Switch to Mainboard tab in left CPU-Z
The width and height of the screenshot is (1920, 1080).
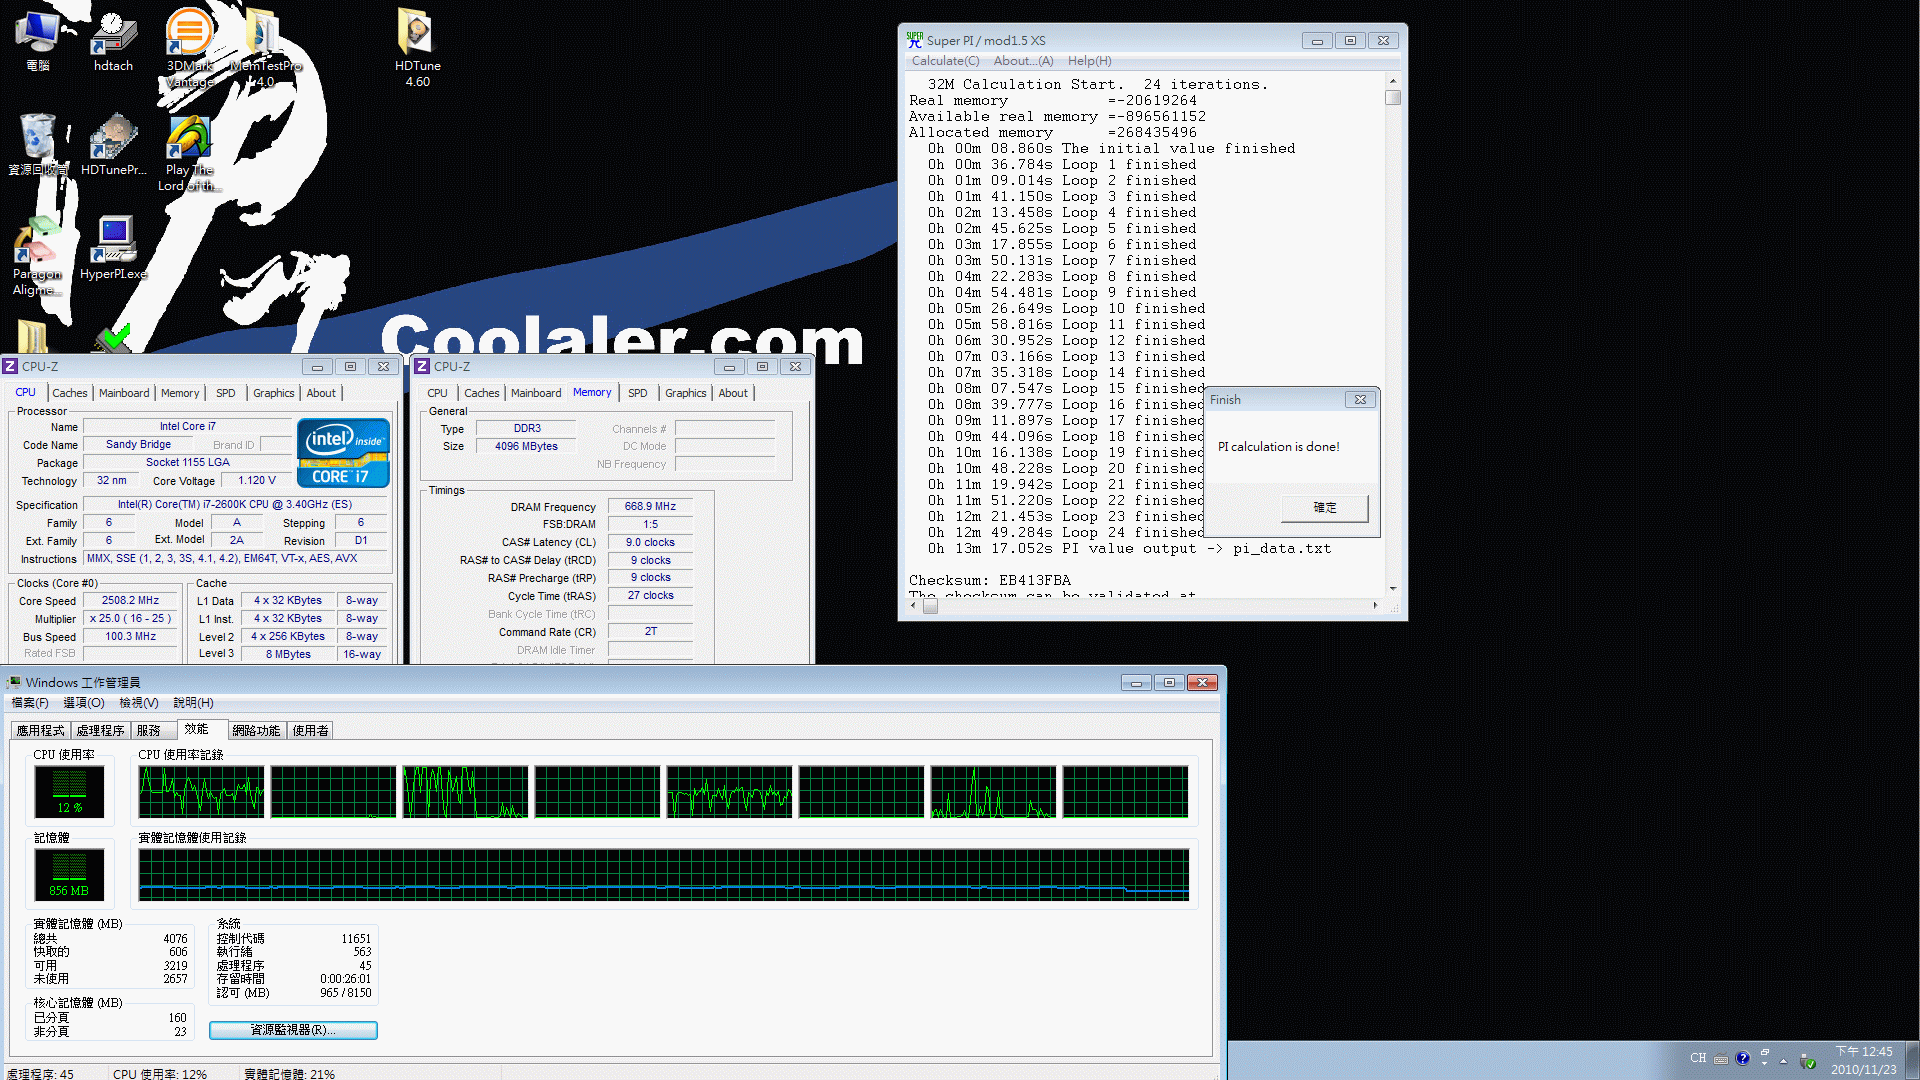pos(124,393)
